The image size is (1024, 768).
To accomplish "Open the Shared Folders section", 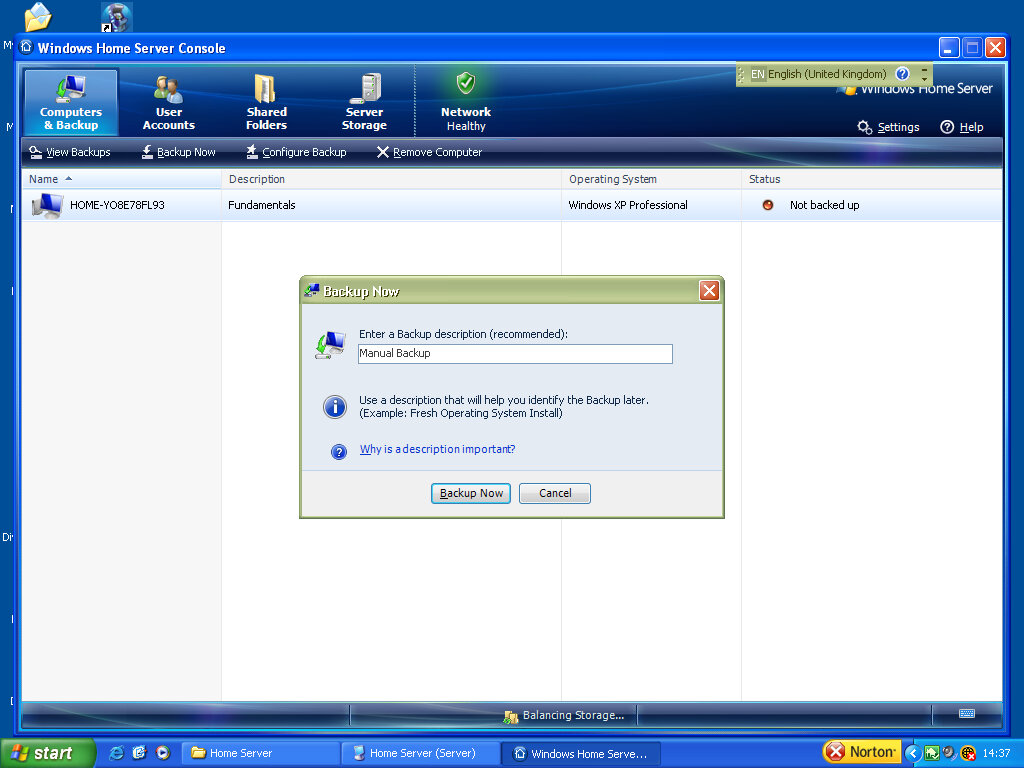I will click(x=266, y=102).
